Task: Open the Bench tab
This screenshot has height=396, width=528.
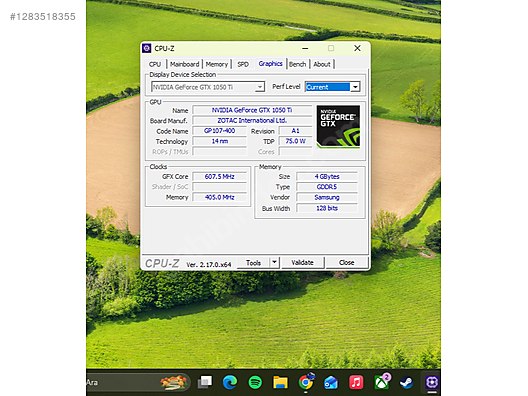Action: [x=298, y=64]
